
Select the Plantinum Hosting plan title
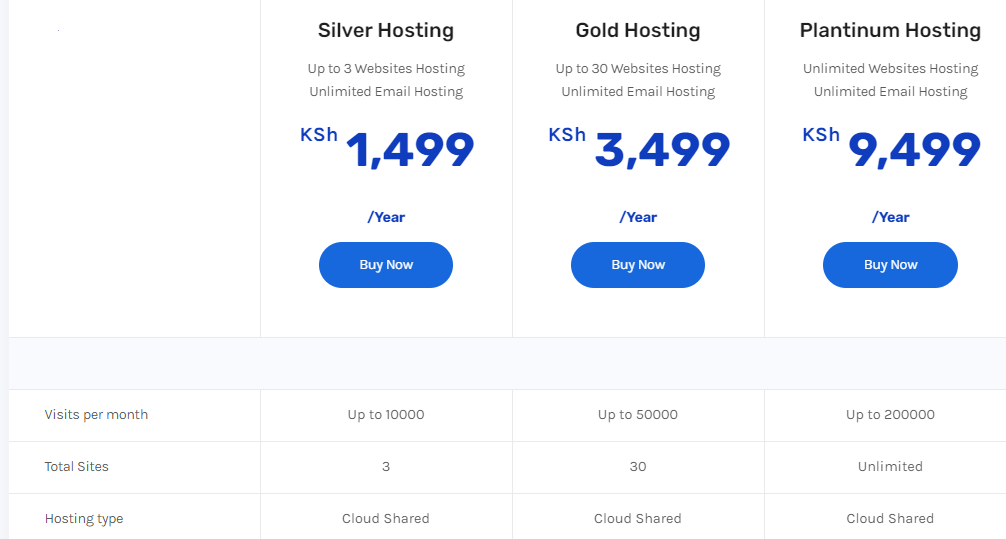pyautogui.click(x=890, y=30)
